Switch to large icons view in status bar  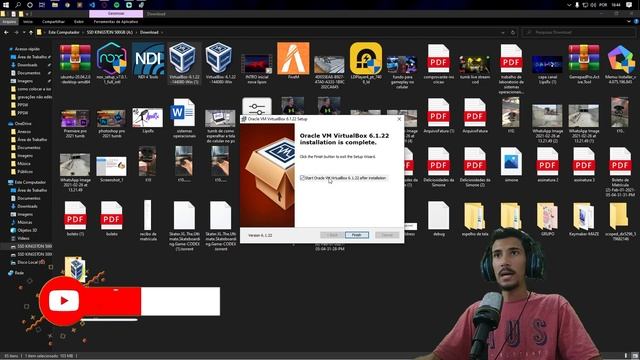pos(635,356)
